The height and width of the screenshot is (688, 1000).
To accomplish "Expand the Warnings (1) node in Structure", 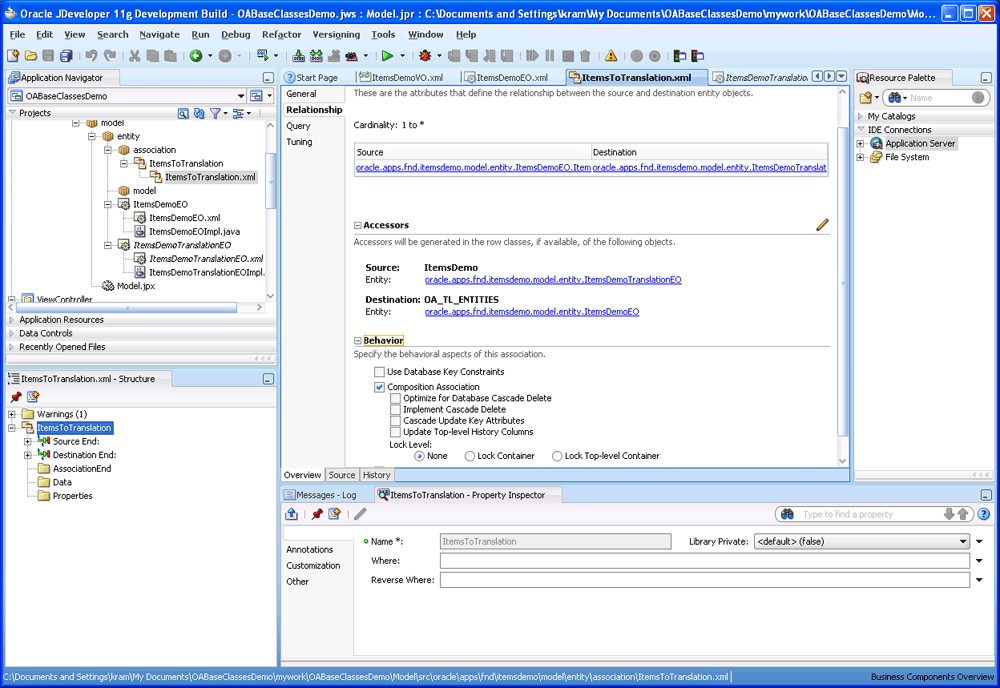I will (11, 414).
